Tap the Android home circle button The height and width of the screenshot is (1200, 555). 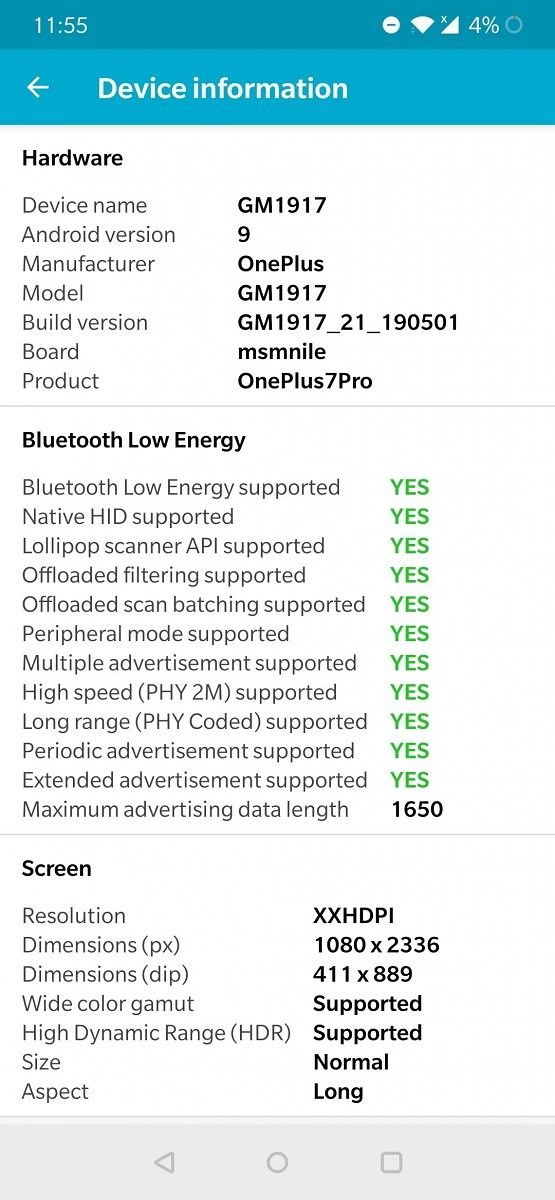coord(278,1162)
